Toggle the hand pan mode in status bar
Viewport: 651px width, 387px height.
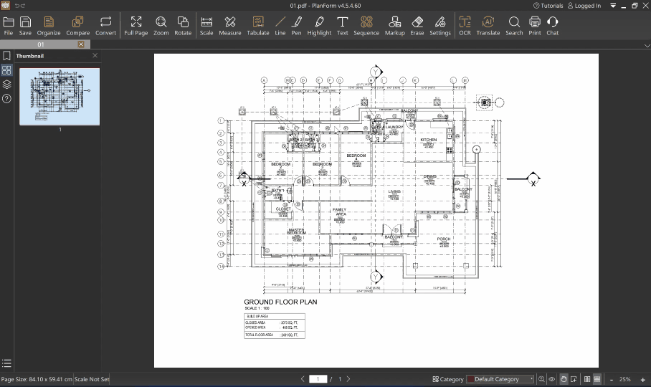pos(563,379)
